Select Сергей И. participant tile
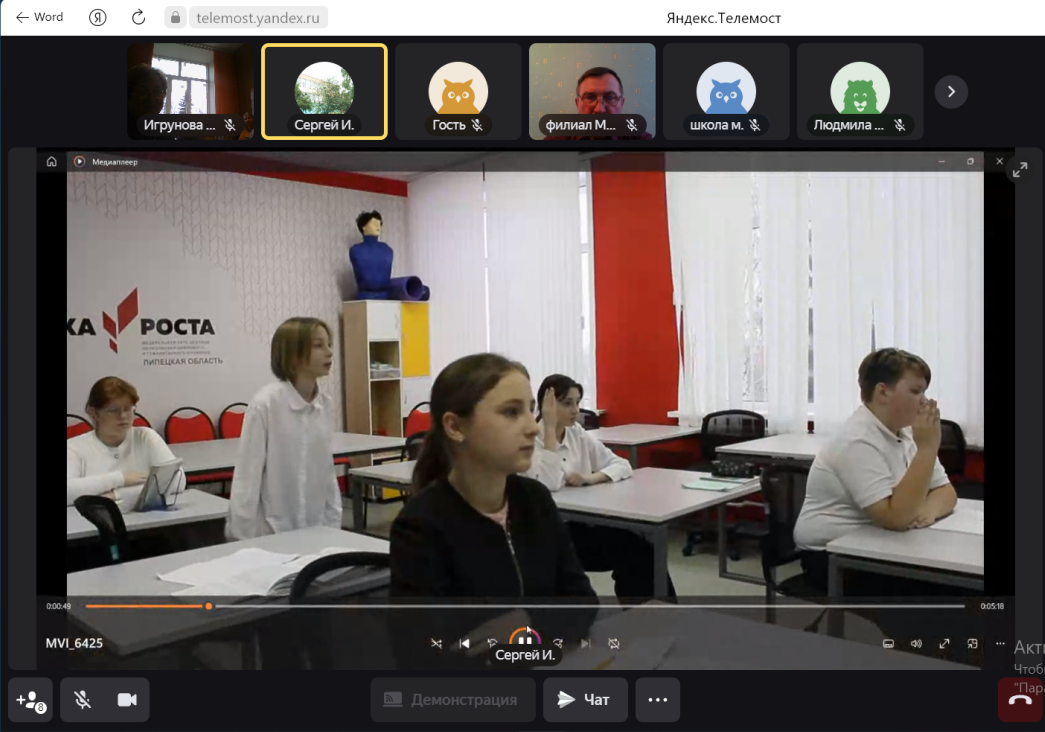 325,91
